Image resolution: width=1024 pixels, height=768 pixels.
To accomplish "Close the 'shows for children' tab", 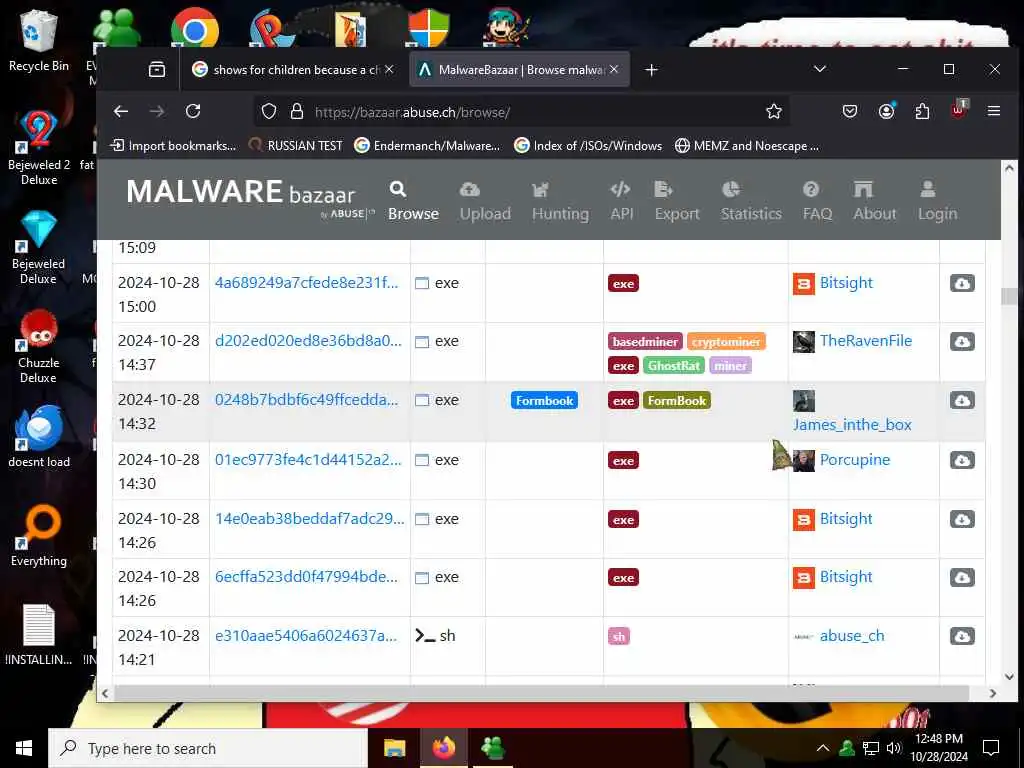I will pos(389,69).
